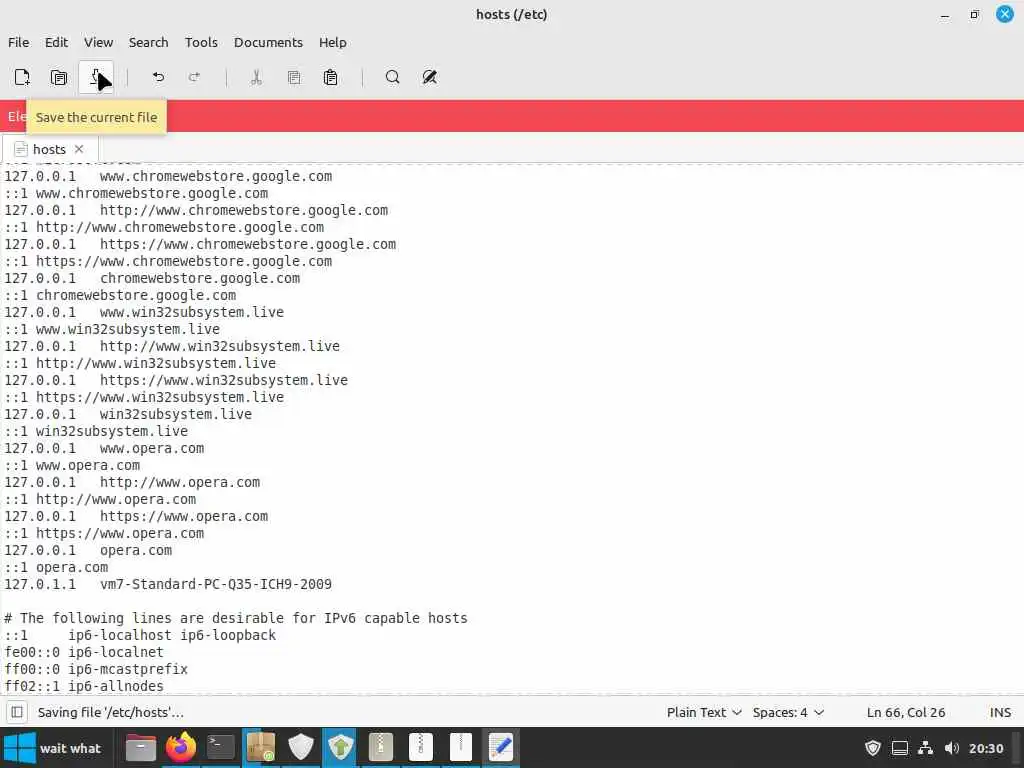Open the white zipper archive taskbar icon

421,748
